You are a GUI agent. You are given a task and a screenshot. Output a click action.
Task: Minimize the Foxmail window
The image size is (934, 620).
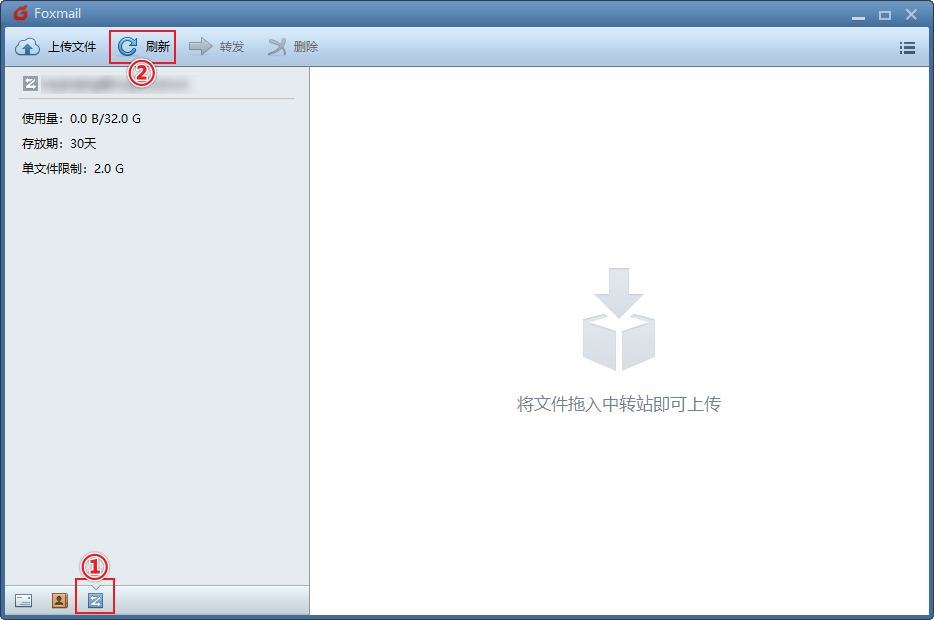858,15
